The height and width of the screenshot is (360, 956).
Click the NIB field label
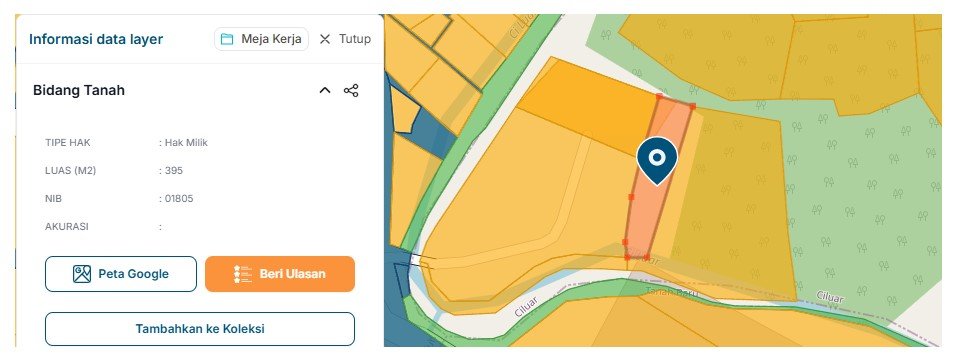point(54,199)
